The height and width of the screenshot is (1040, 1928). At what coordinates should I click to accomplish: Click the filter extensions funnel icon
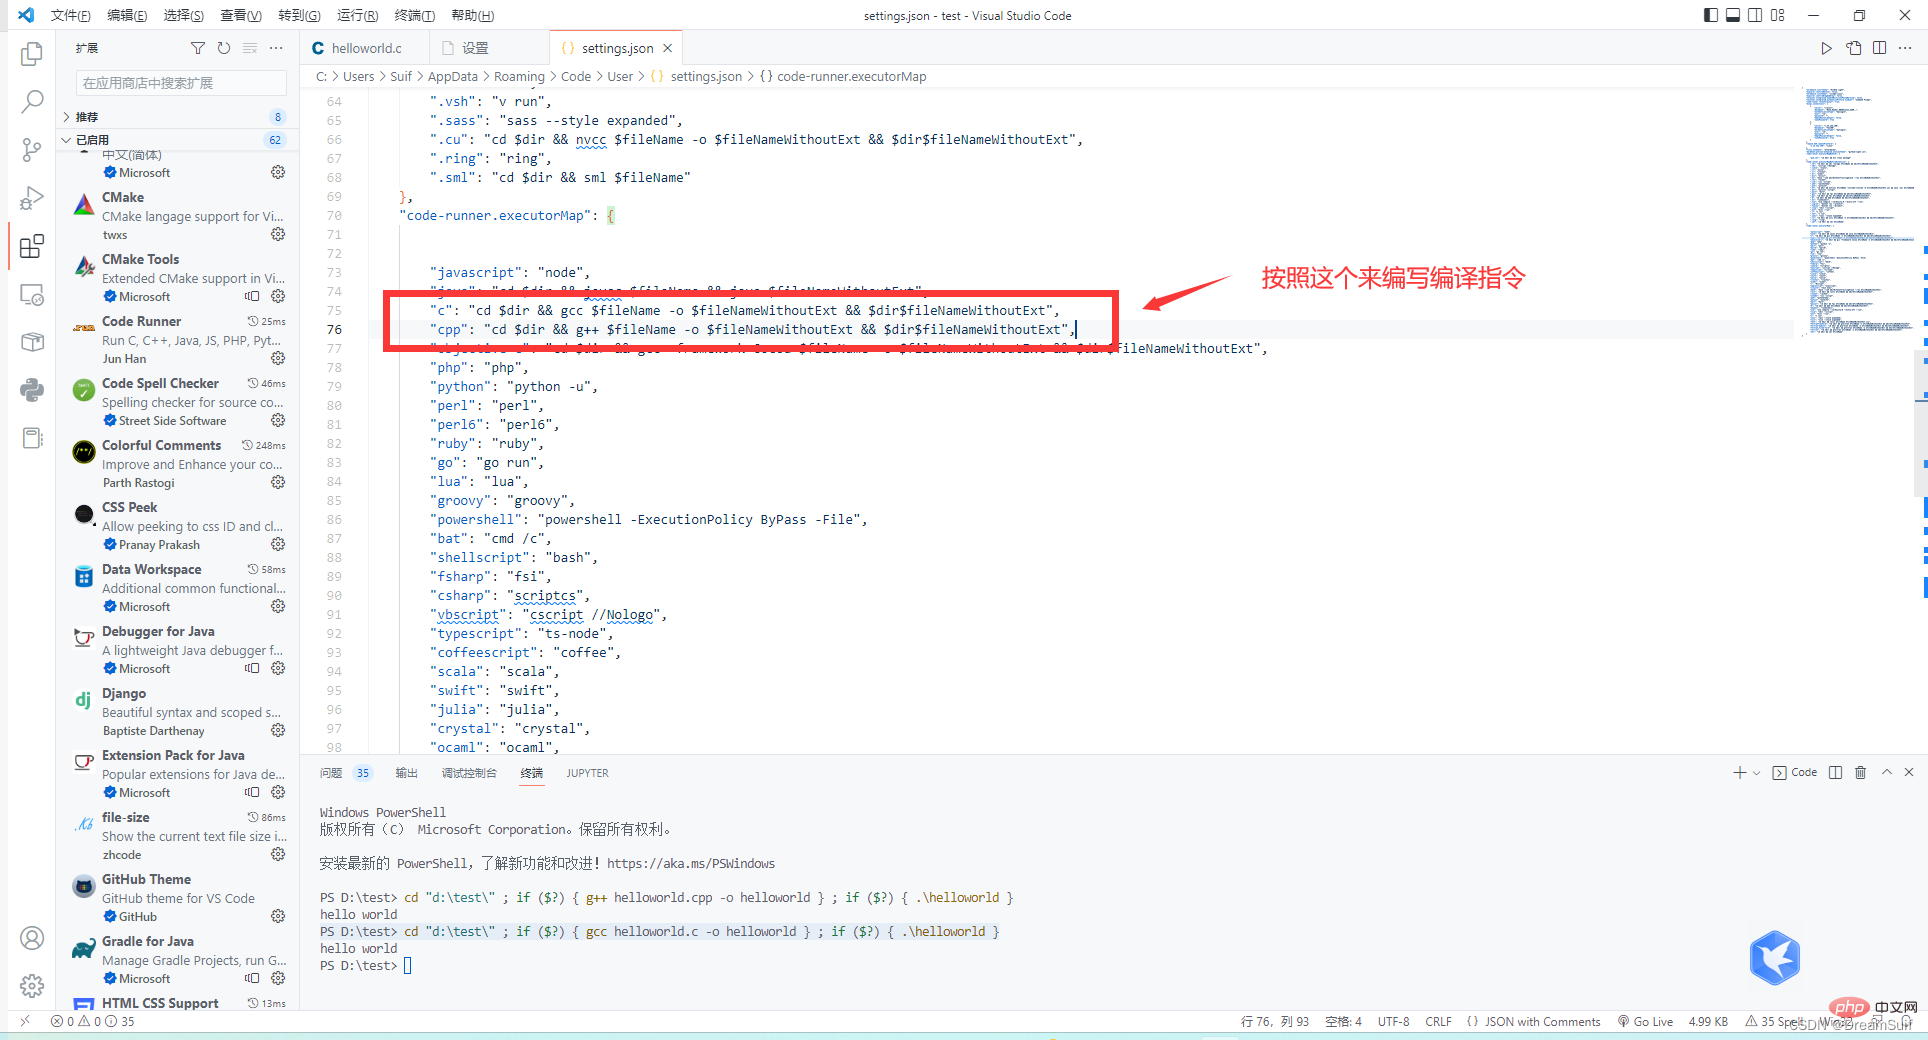point(198,48)
